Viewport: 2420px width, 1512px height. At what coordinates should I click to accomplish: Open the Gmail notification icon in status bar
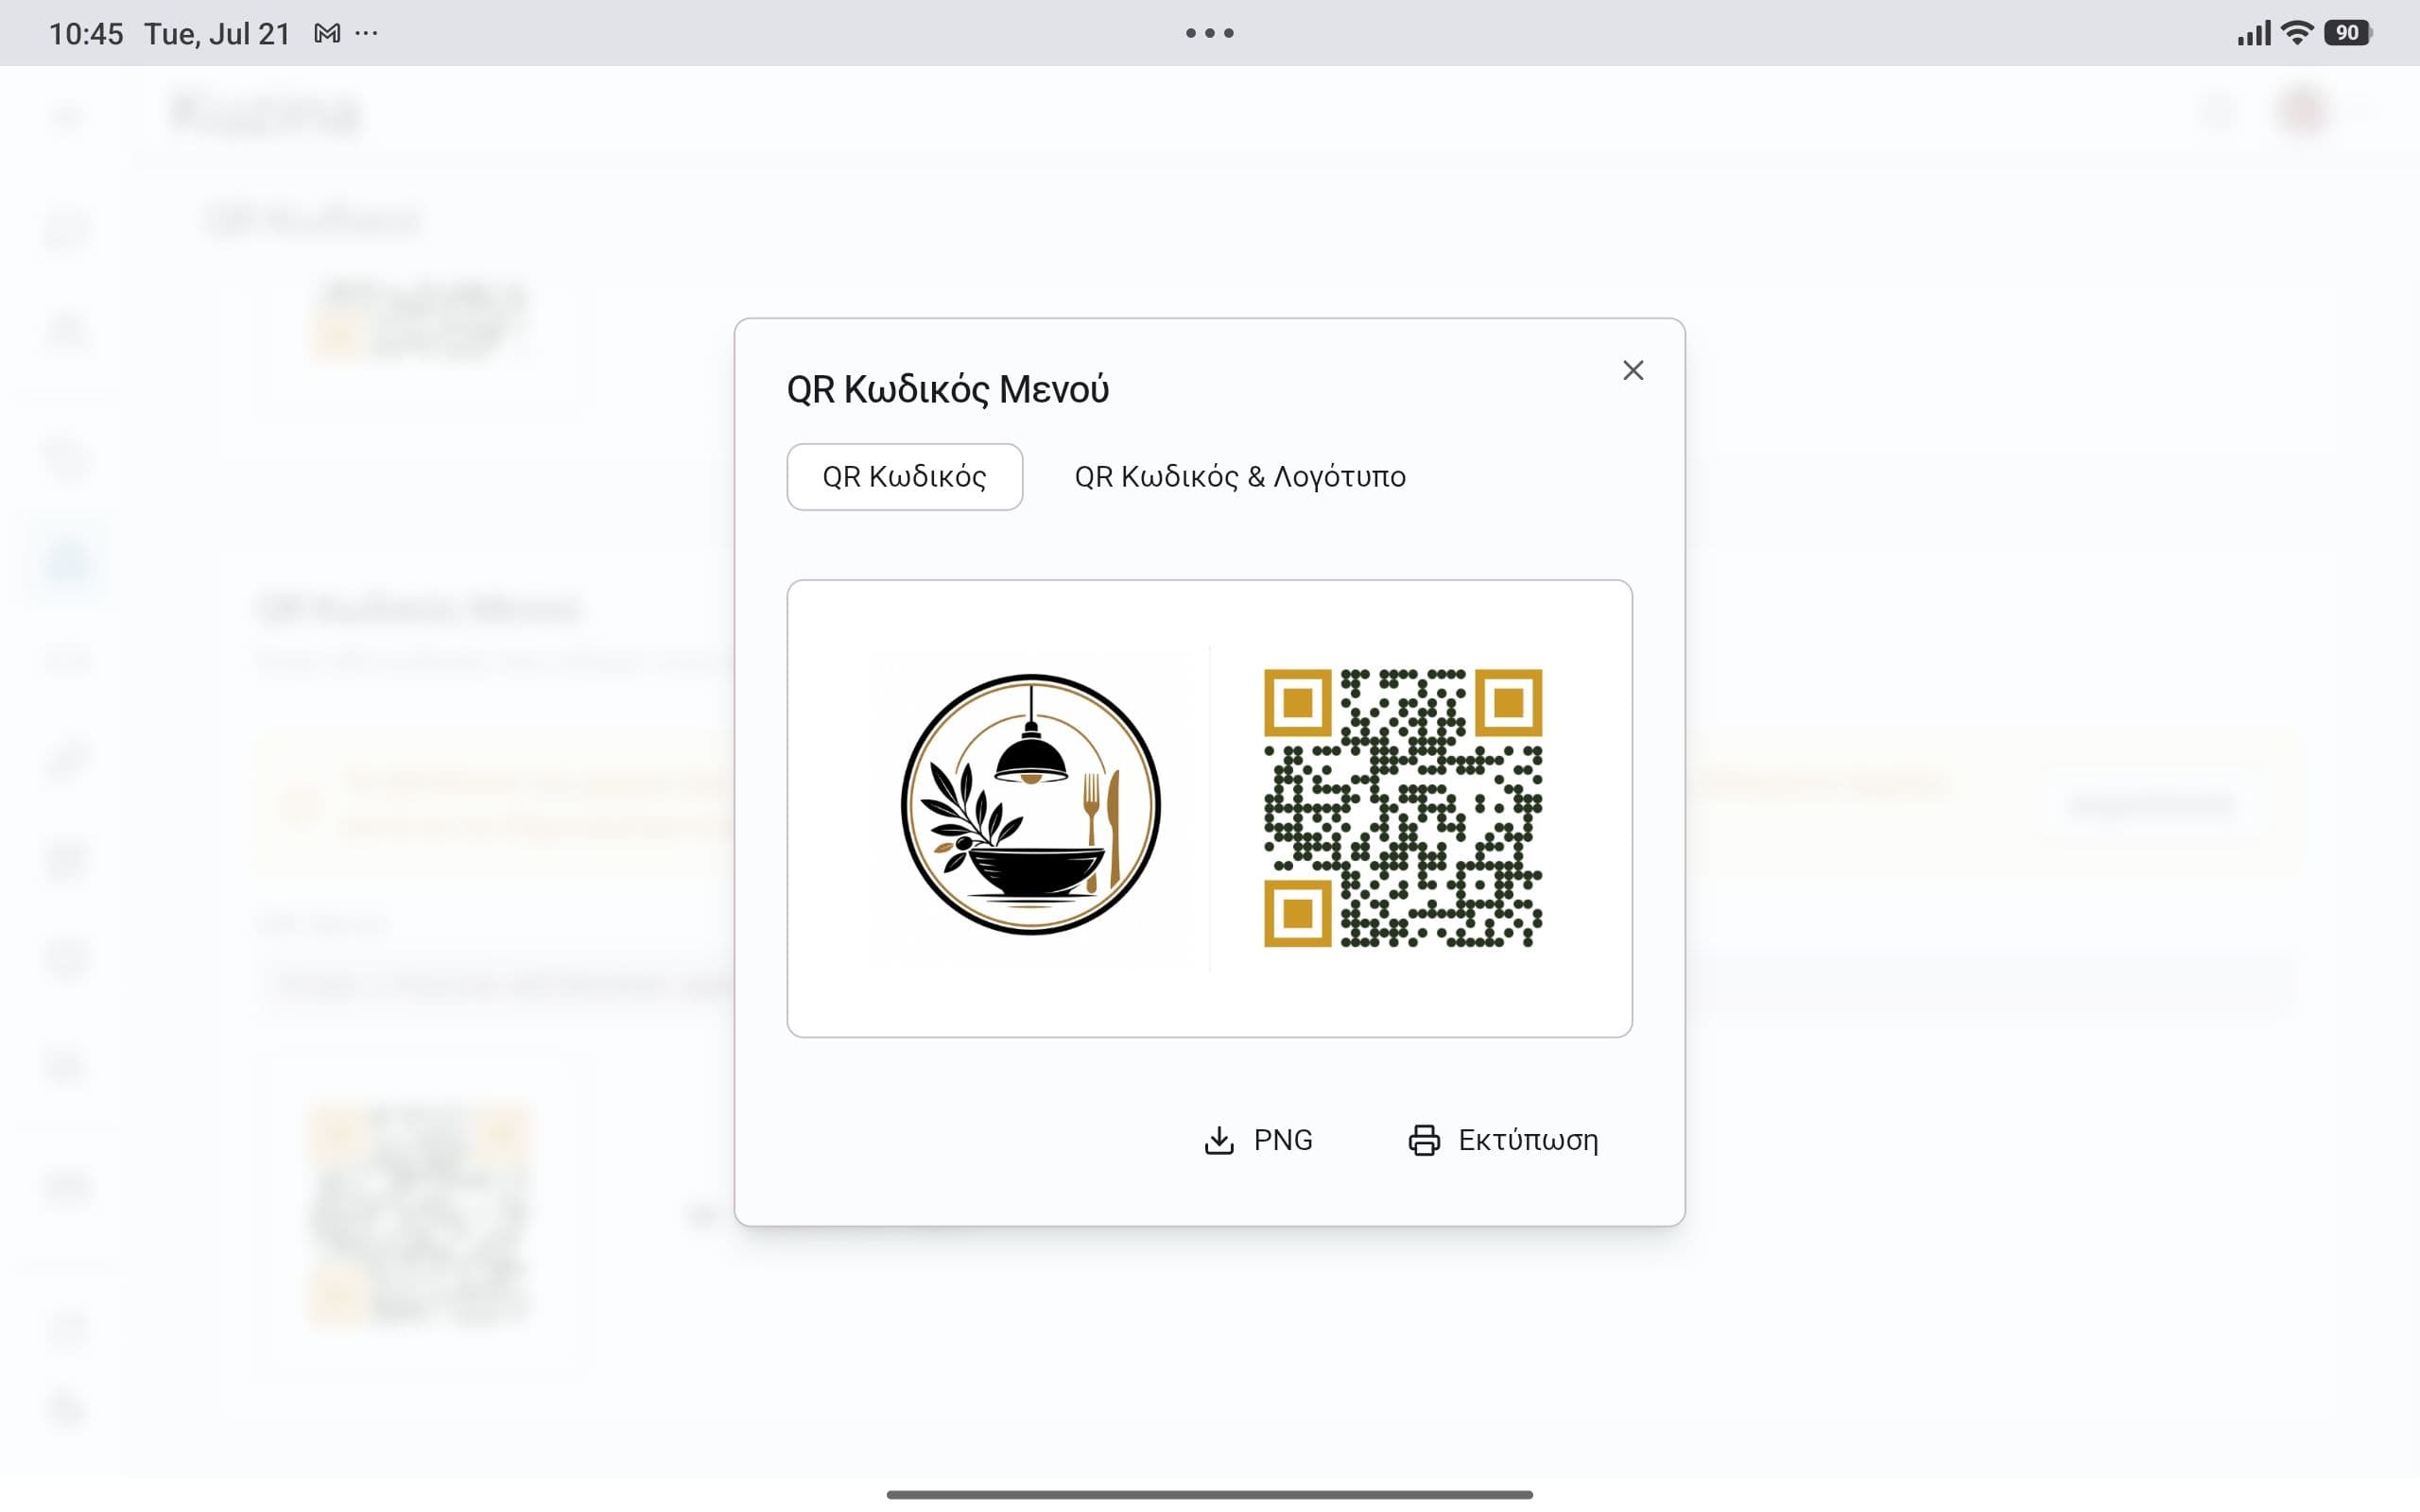click(327, 34)
